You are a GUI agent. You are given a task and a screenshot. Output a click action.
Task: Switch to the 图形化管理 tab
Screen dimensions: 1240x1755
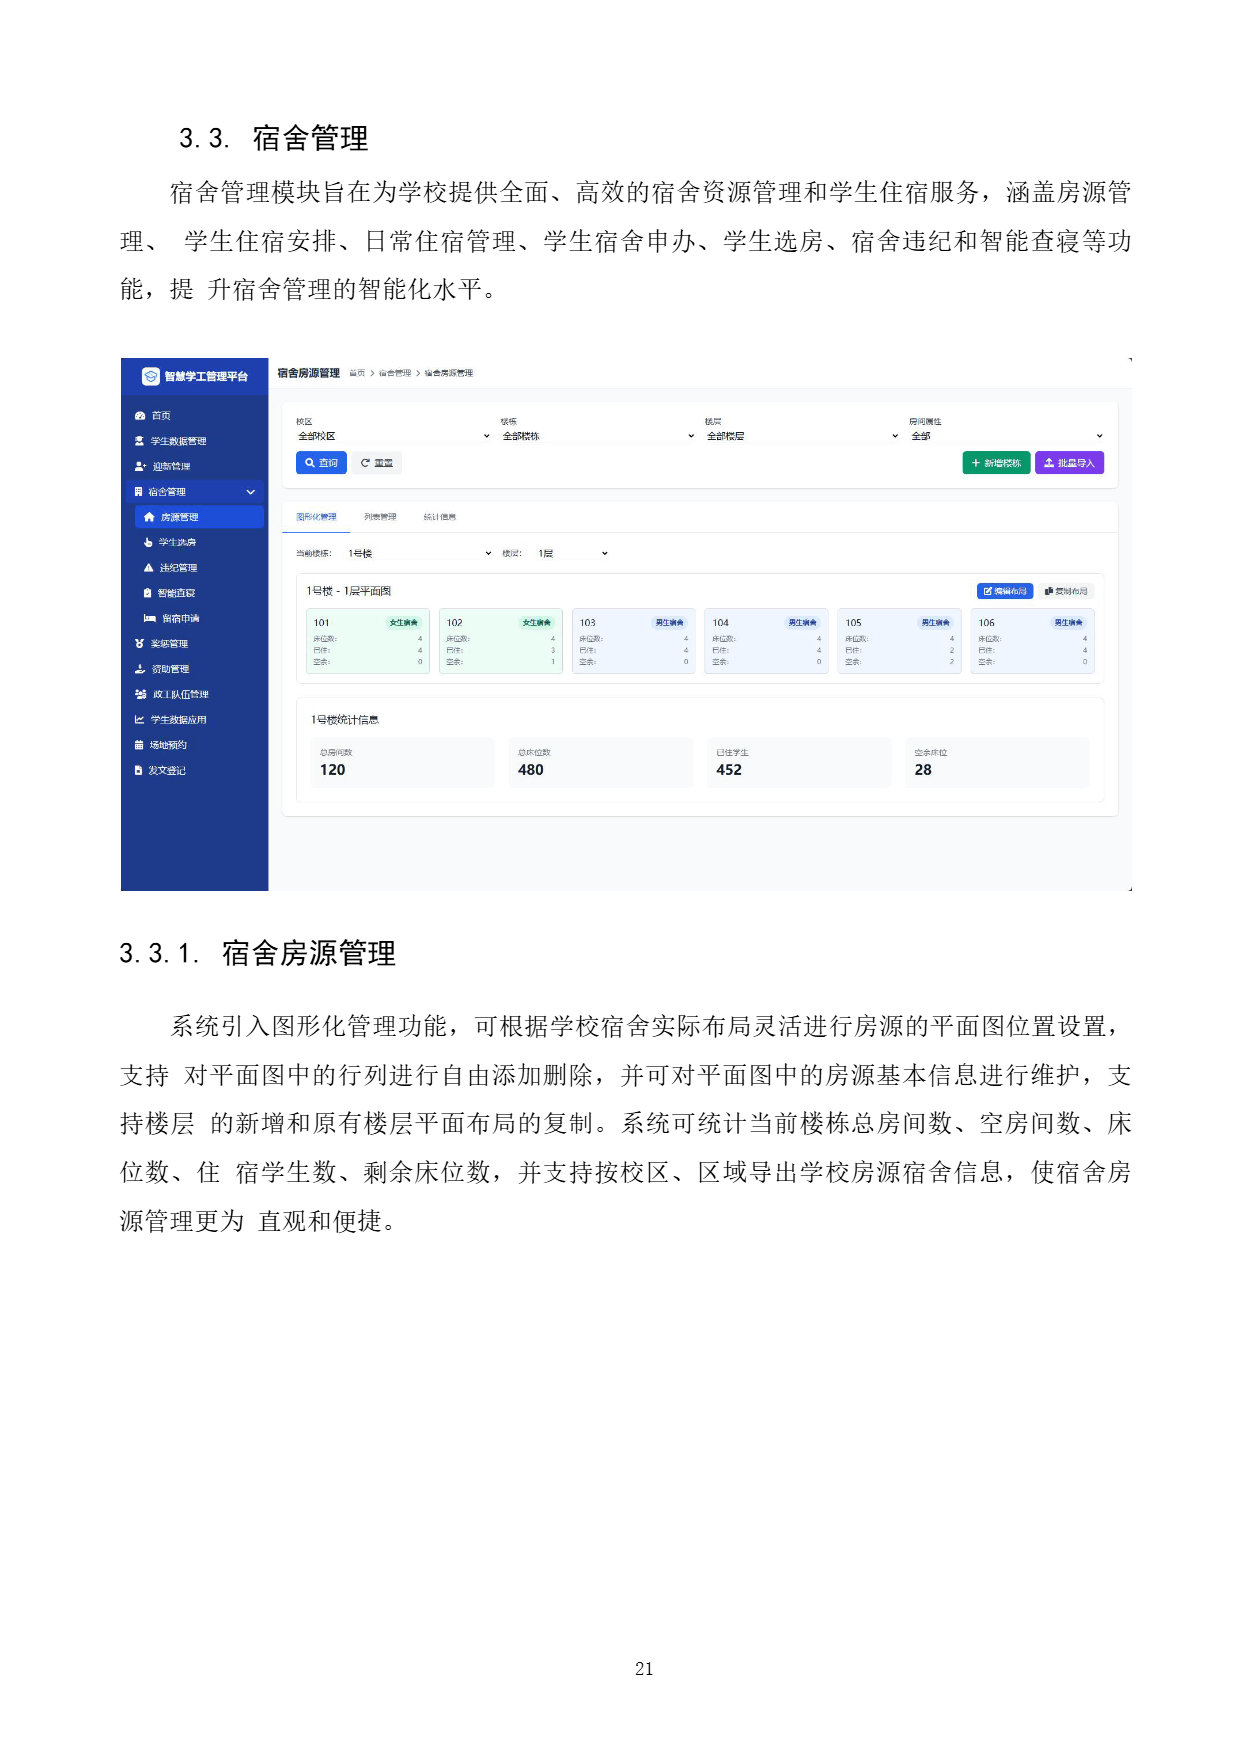pos(316,517)
